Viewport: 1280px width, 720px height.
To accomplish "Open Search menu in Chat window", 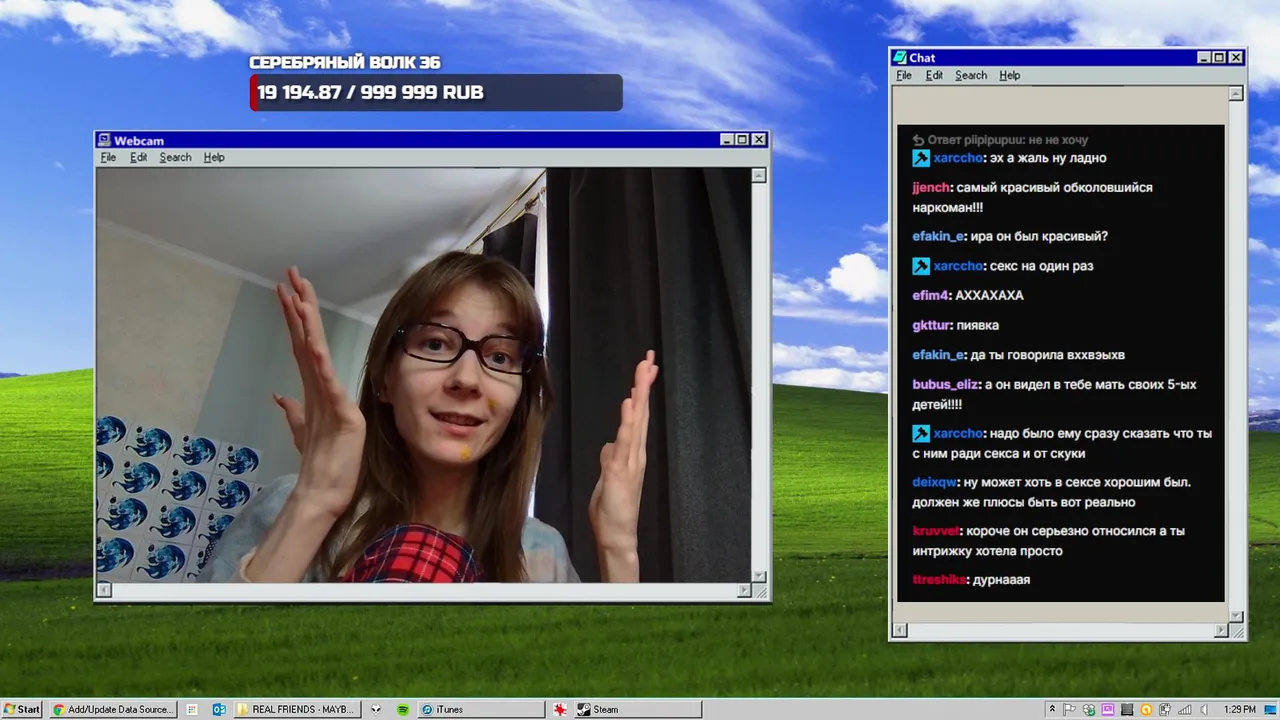I will (971, 75).
